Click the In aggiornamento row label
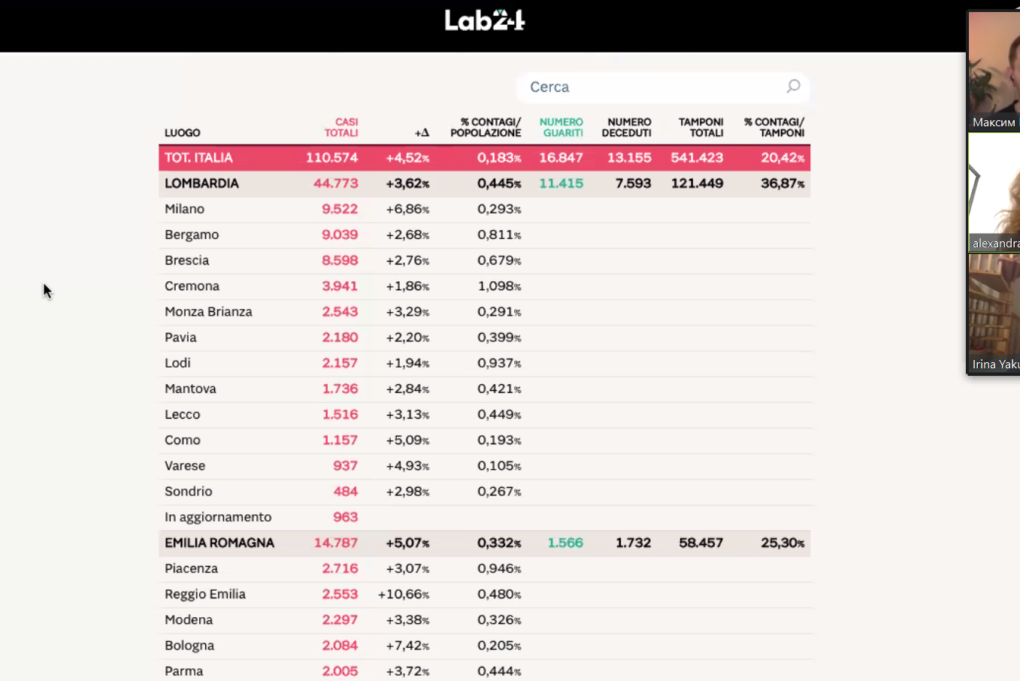 coord(218,517)
